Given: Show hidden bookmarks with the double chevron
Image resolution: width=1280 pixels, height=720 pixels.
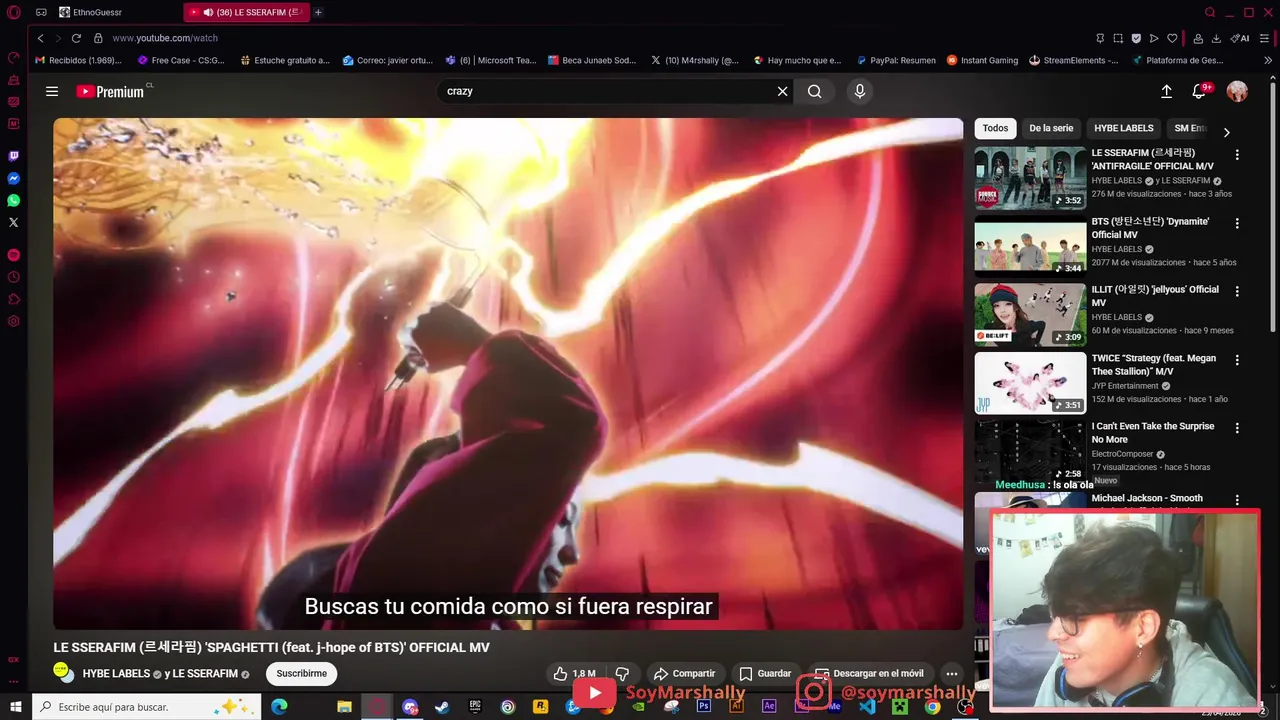Looking at the screenshot, I should tap(1268, 60).
